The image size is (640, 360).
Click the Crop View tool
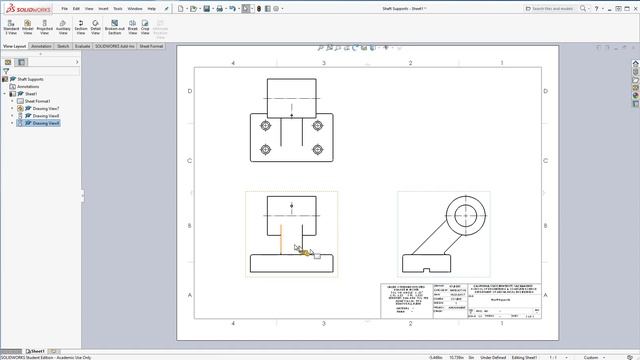(145, 27)
